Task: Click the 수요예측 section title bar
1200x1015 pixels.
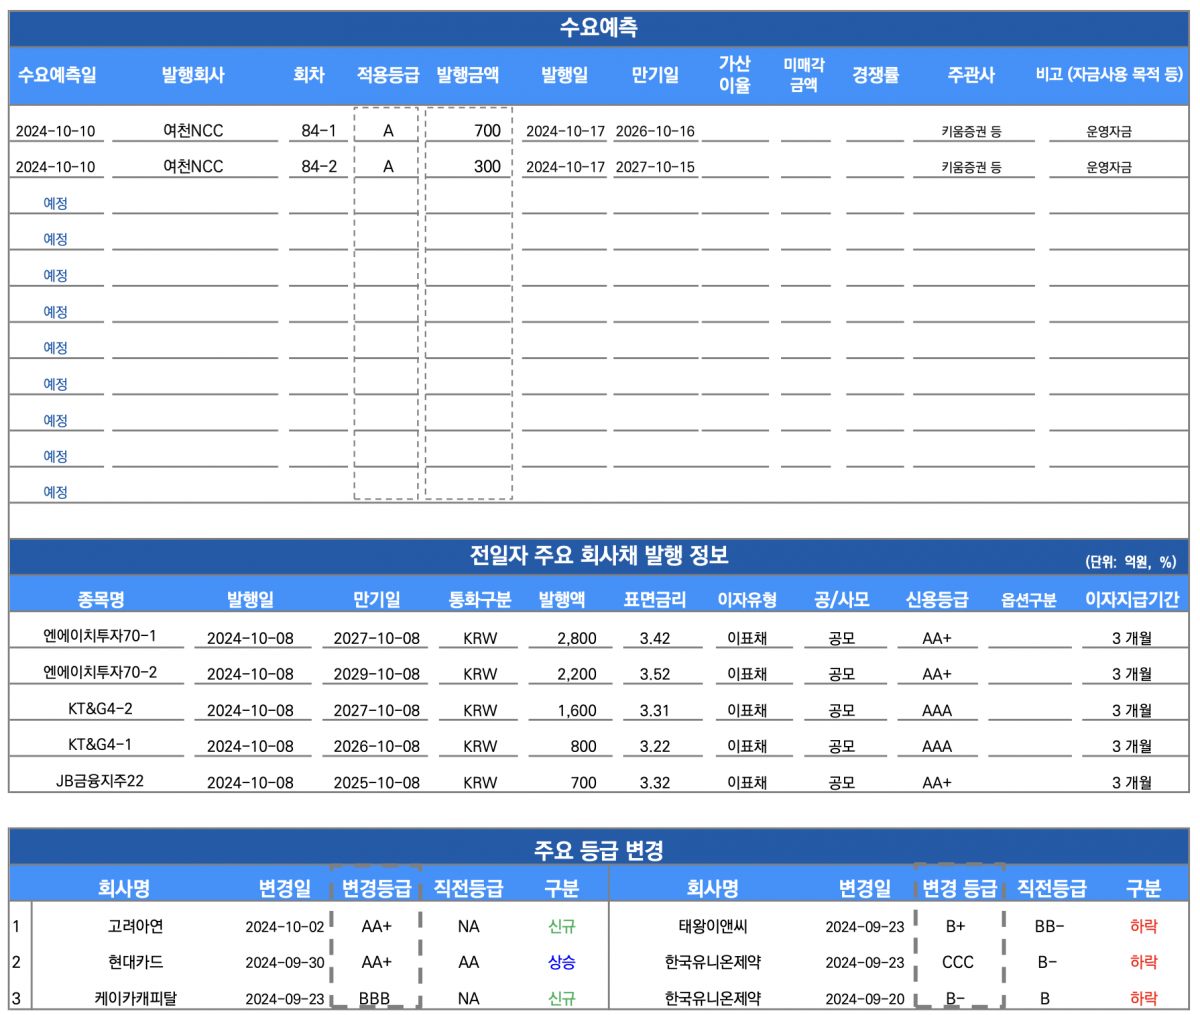Action: [x=598, y=28]
